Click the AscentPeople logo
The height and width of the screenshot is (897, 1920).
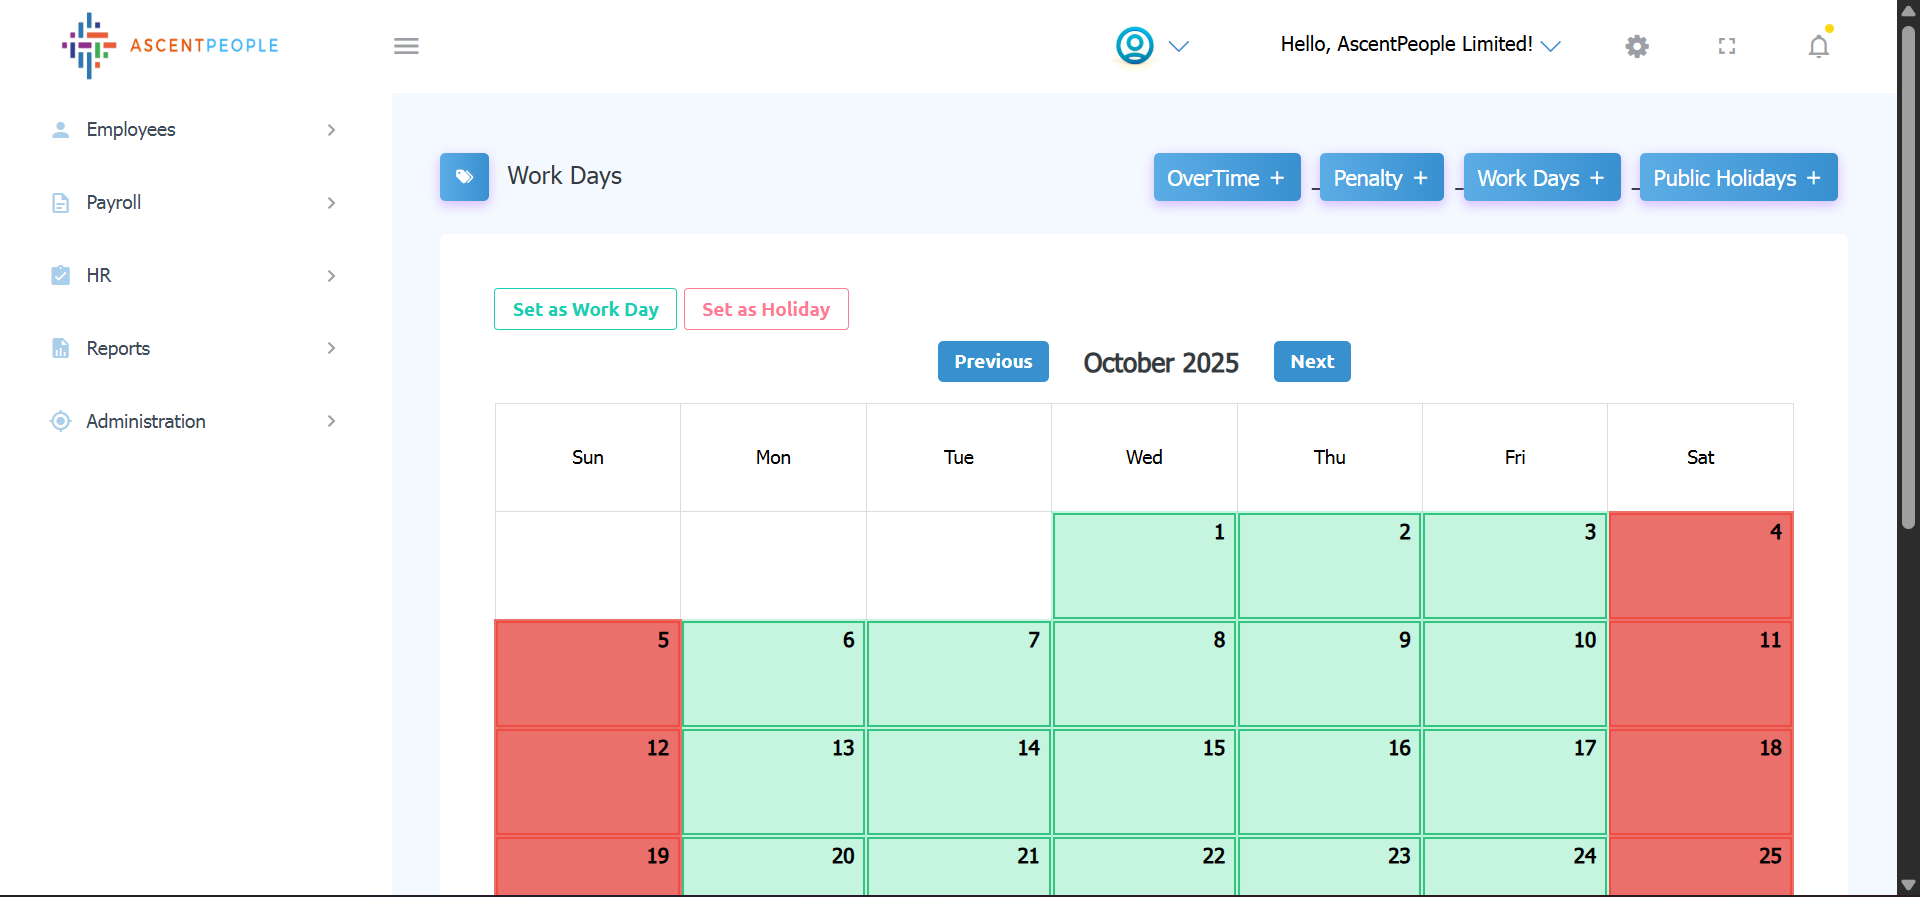pos(170,46)
